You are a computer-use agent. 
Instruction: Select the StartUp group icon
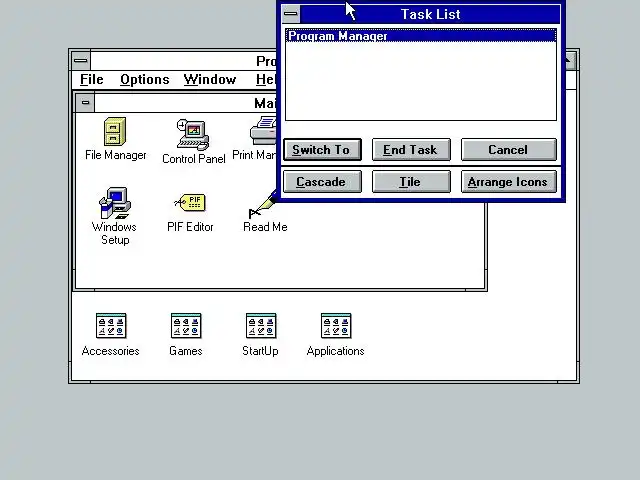point(261,326)
